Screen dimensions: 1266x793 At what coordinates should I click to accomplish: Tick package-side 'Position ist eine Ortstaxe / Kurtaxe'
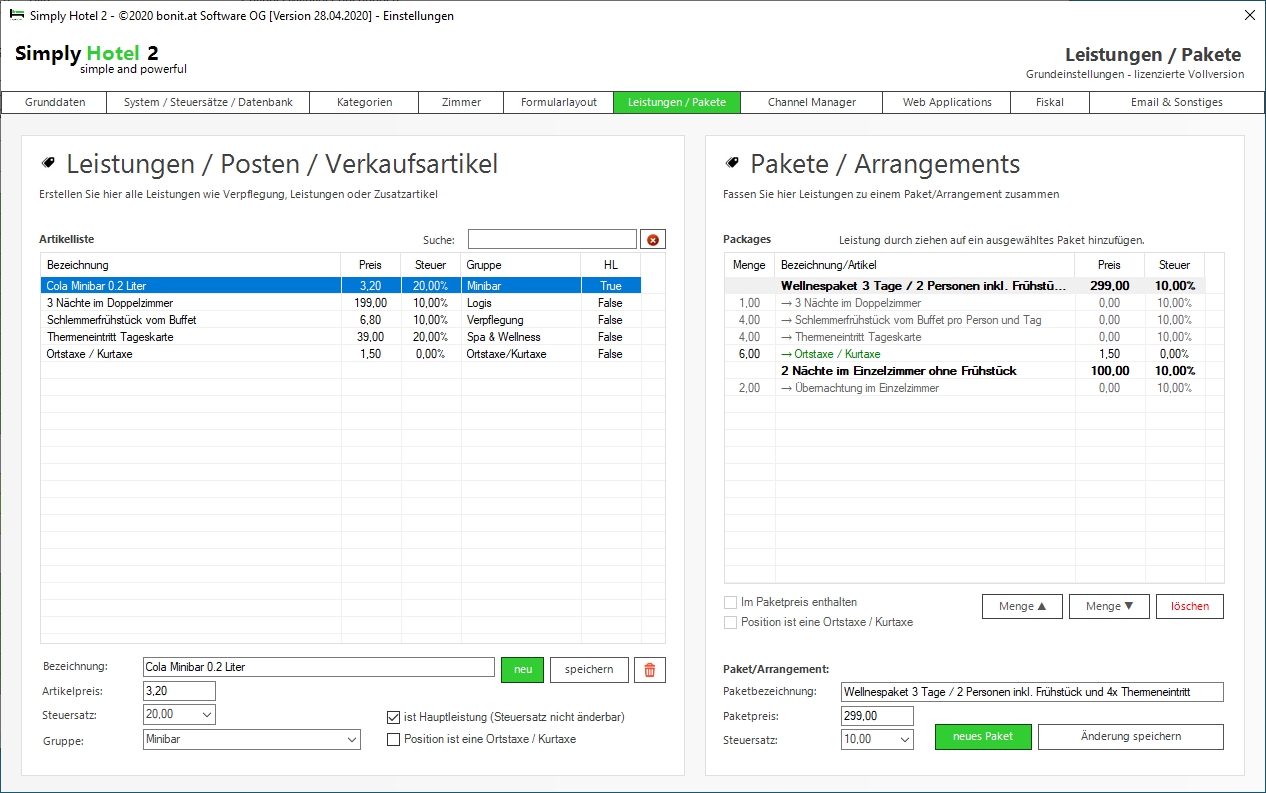(730, 622)
